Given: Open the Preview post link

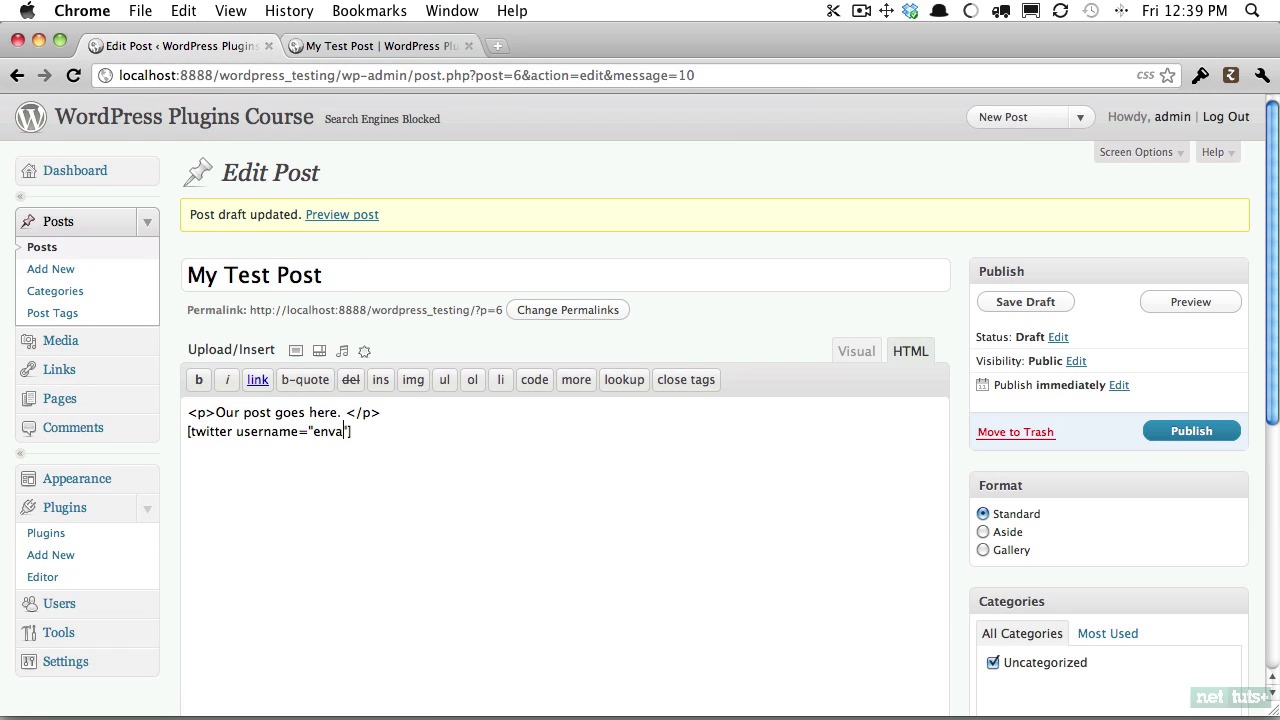Looking at the screenshot, I should coord(342,215).
